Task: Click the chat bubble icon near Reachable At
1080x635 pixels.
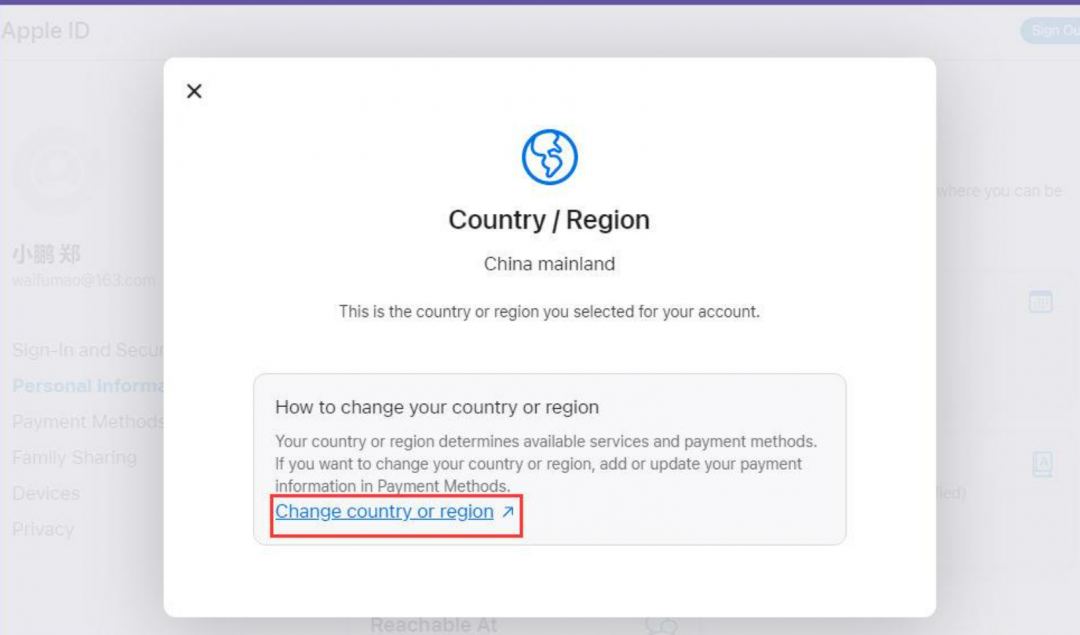Action: [661, 625]
